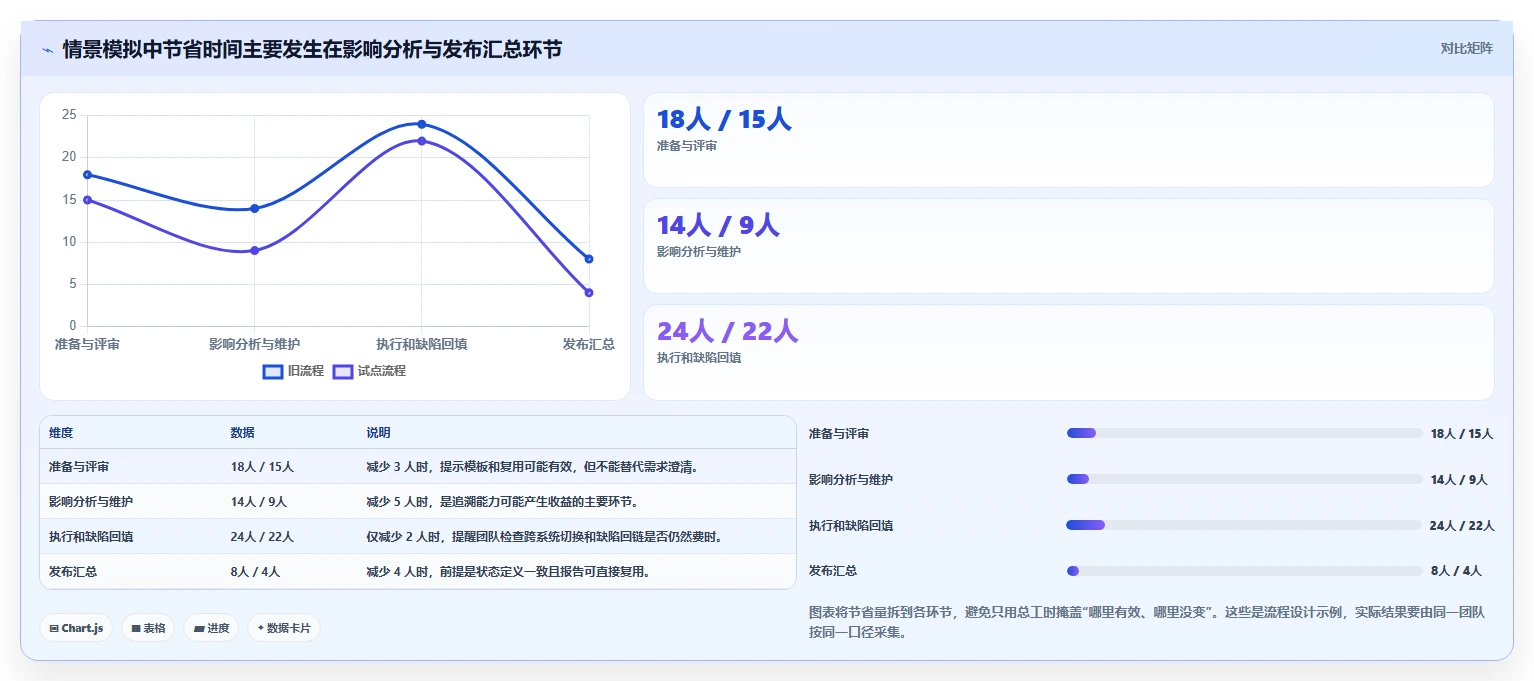Image resolution: width=1534 pixels, height=681 pixels.
Task: Click the 18人 / 15人 table cell
Action: click(262, 467)
